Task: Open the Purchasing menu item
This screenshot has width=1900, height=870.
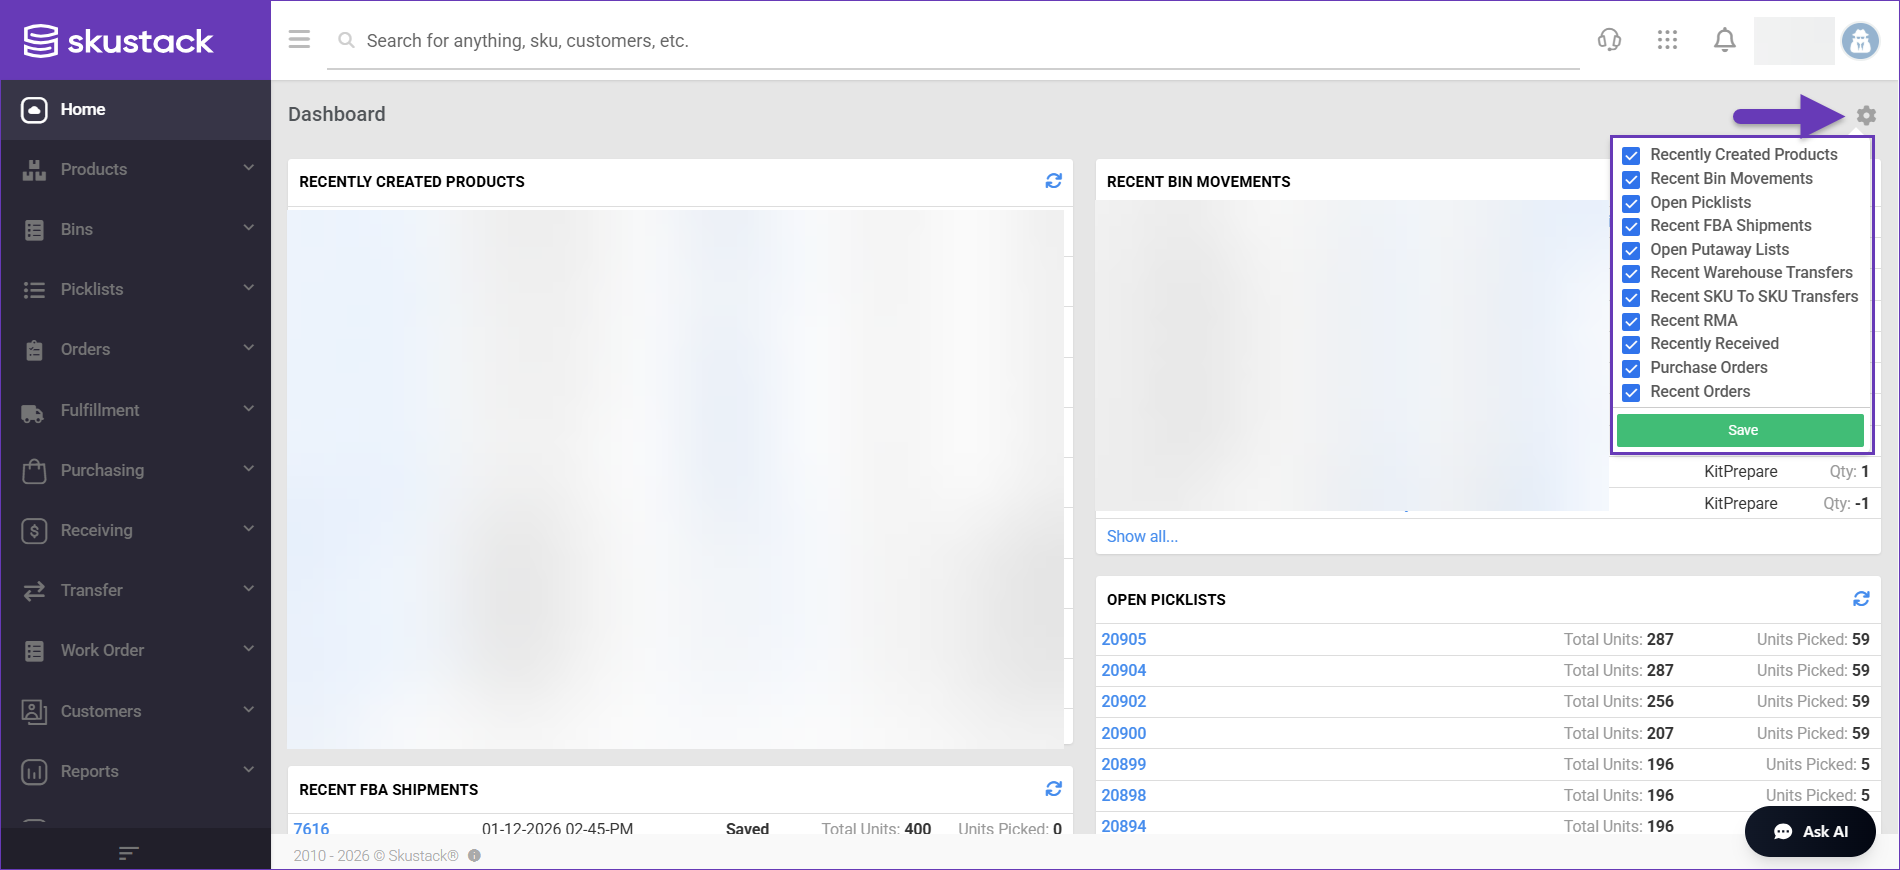Action: click(x=102, y=470)
